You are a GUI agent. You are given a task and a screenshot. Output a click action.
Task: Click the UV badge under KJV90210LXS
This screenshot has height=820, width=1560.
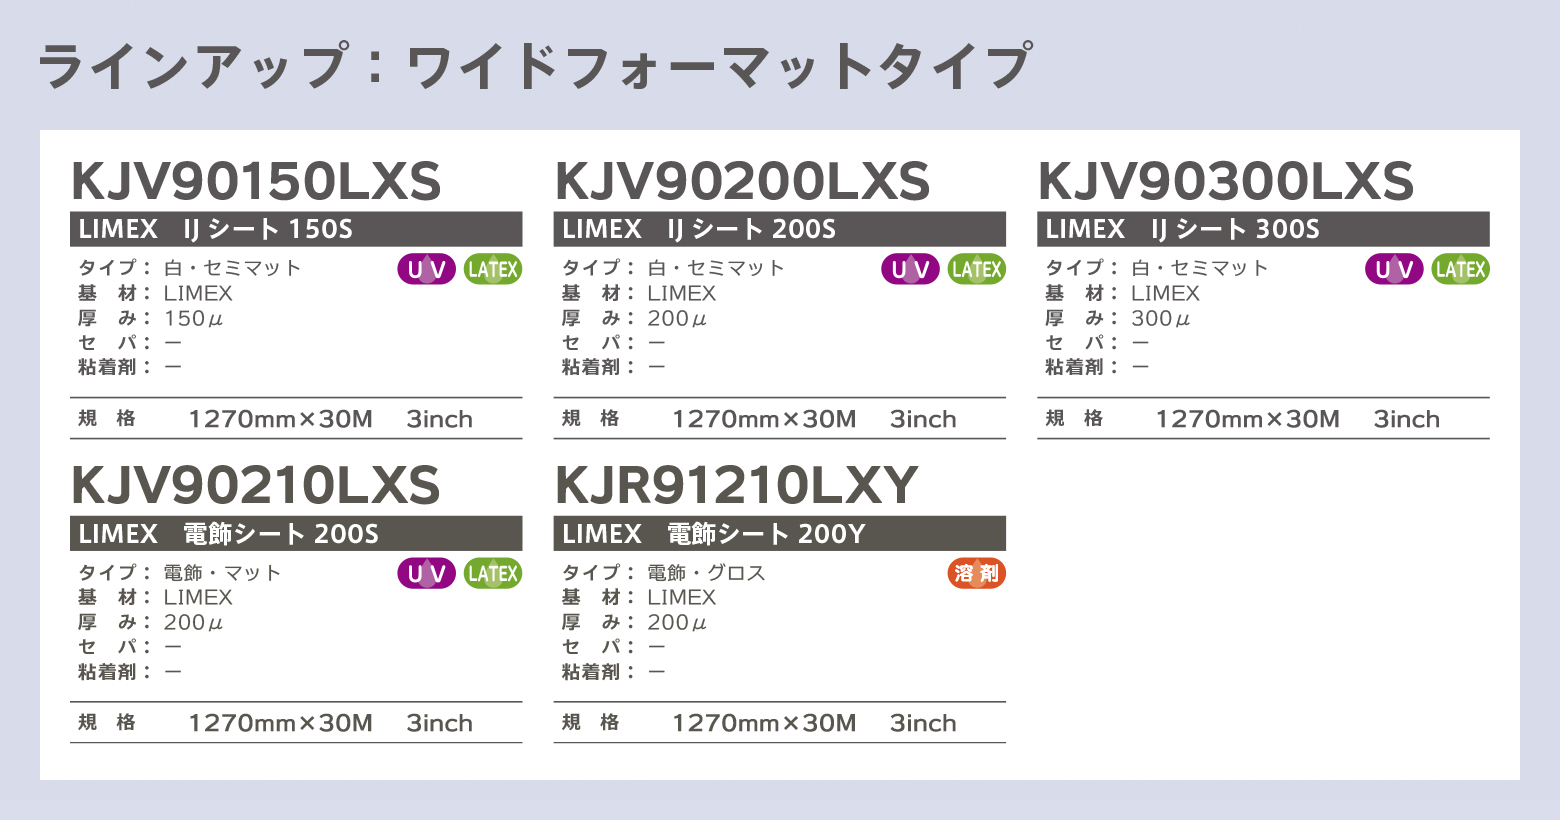pyautogui.click(x=427, y=573)
